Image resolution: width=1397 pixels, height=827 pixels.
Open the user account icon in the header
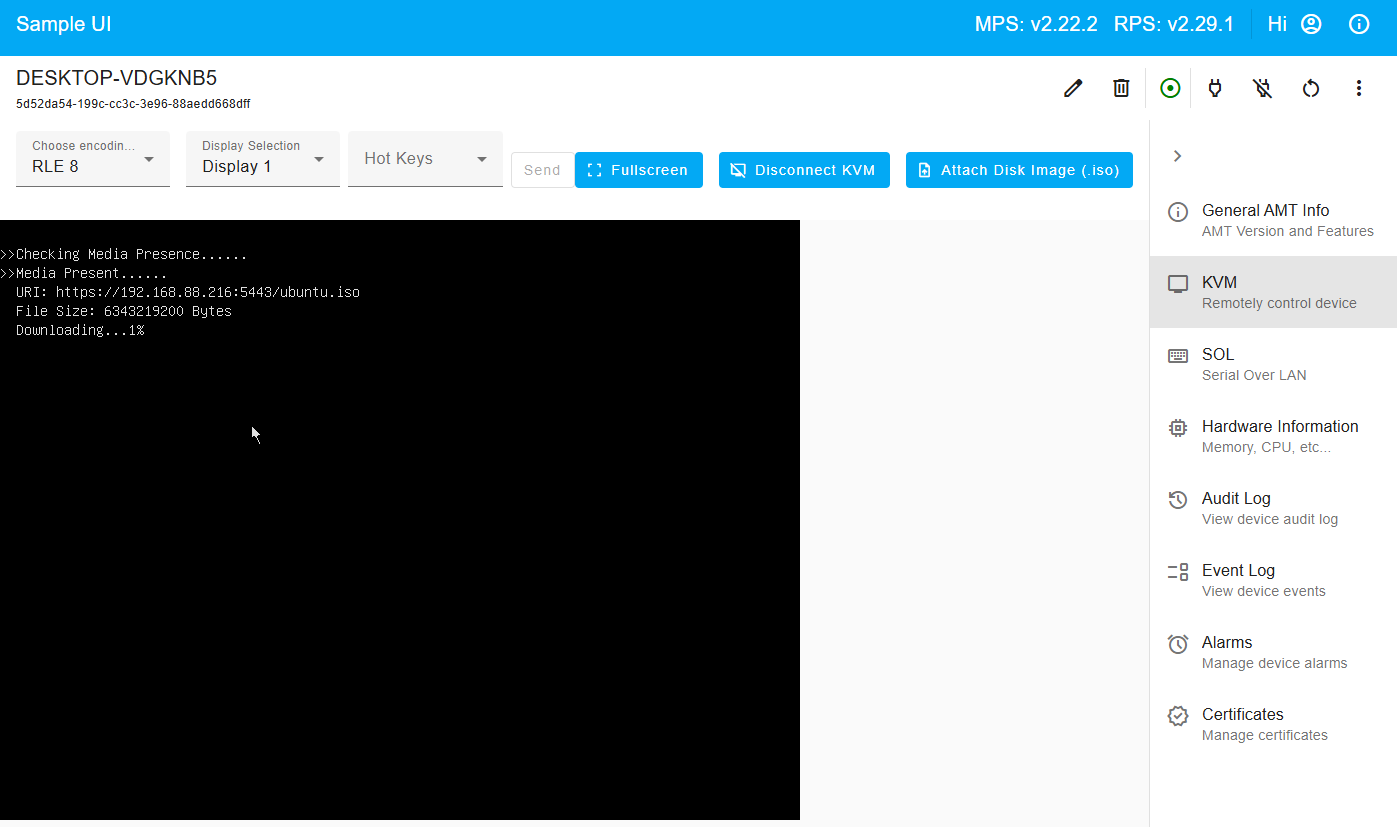1311,23
